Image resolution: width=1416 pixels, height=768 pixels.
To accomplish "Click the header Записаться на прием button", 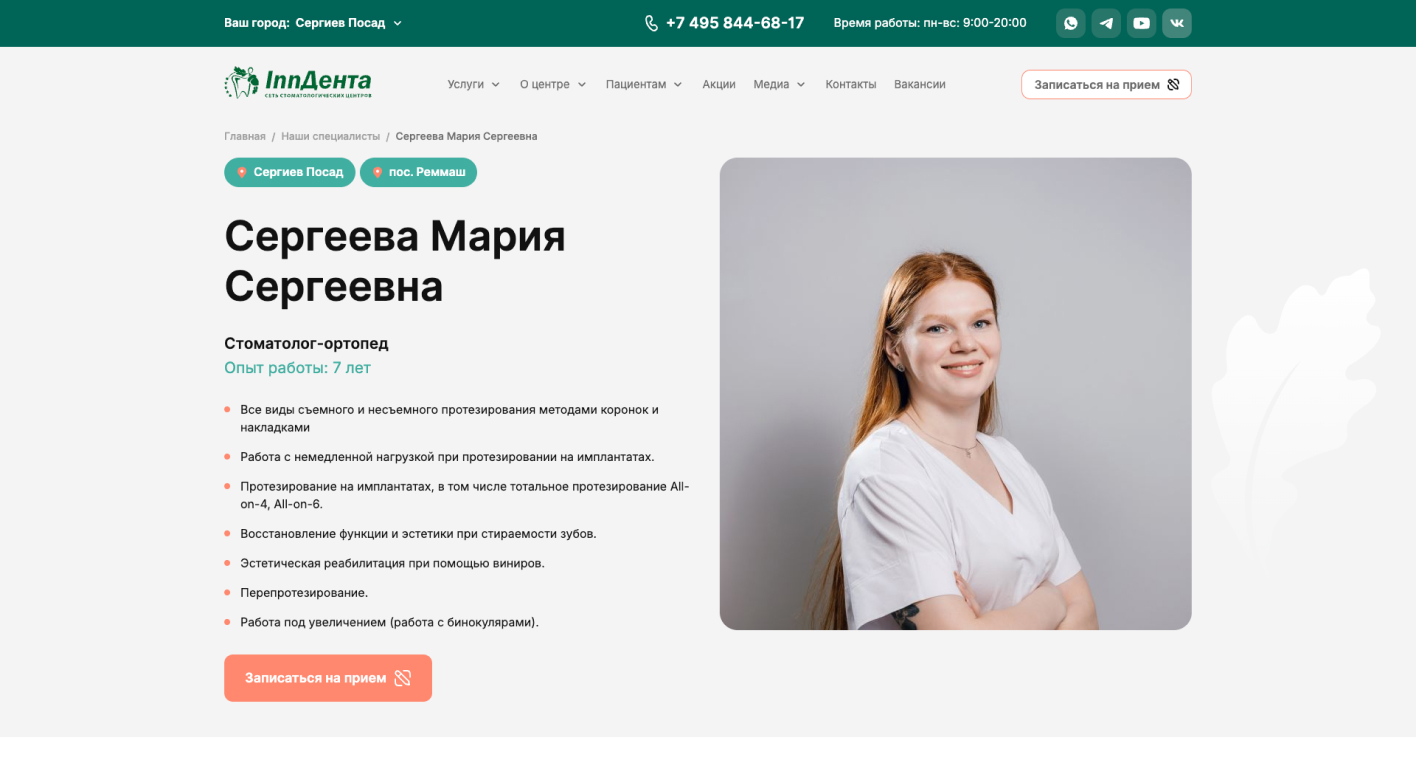I will tap(1106, 85).
